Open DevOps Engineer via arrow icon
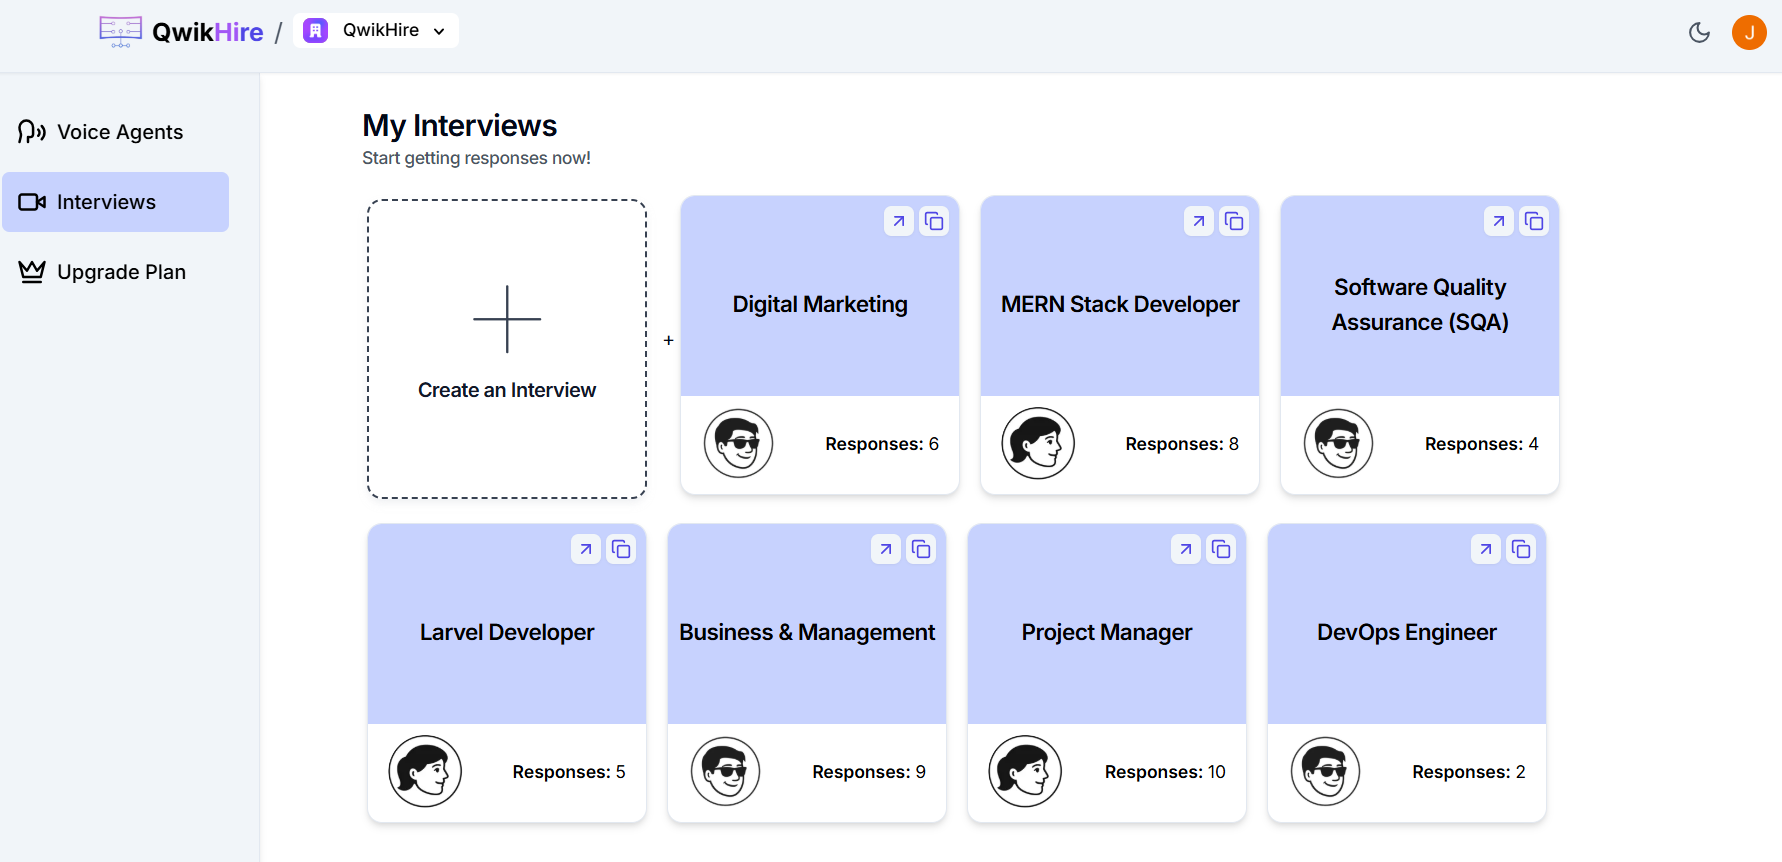 tap(1486, 549)
